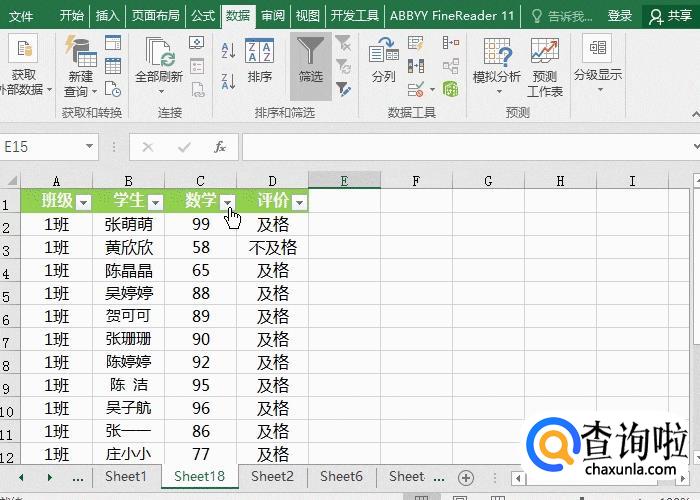Click the flash fill icon

point(416,43)
